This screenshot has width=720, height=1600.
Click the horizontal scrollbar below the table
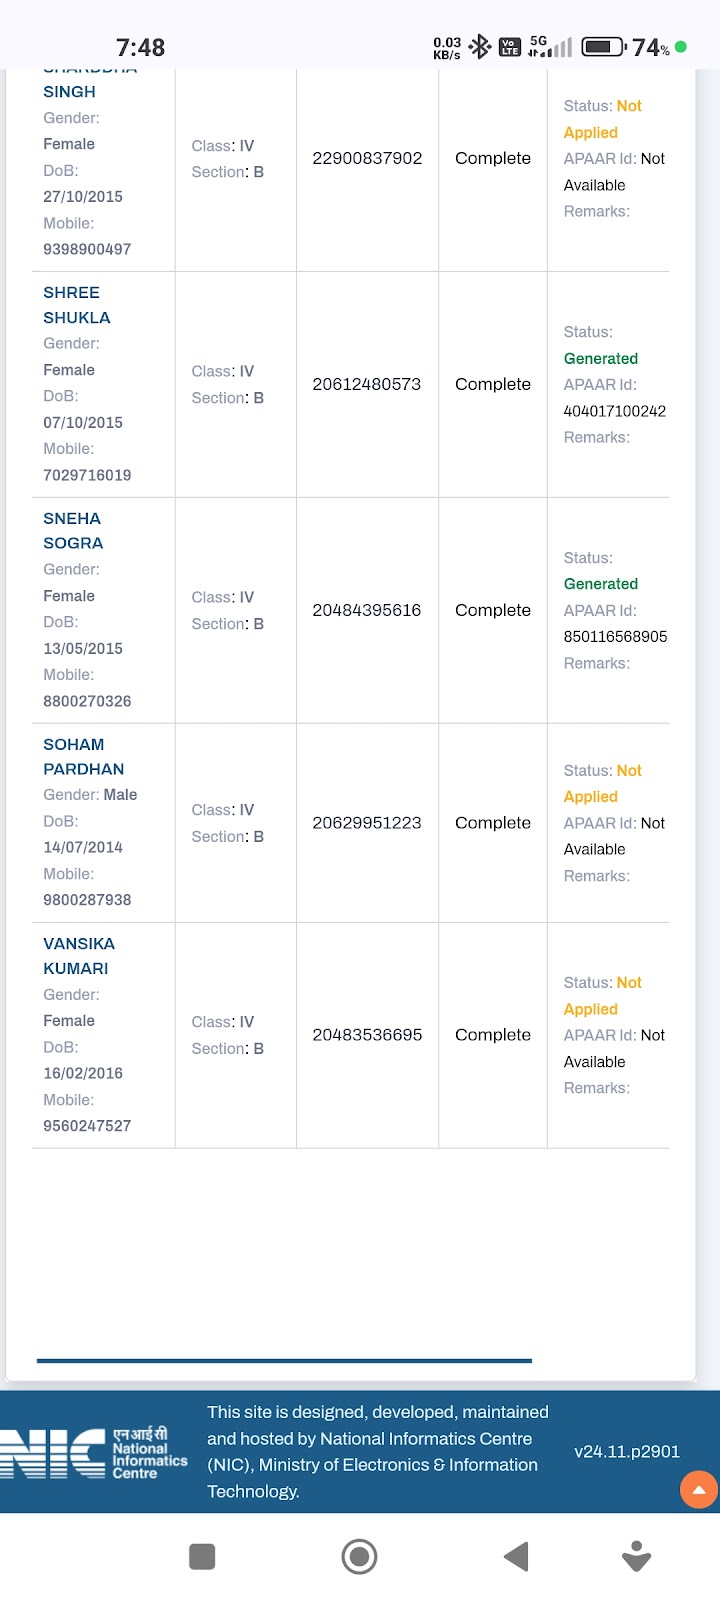point(284,1360)
